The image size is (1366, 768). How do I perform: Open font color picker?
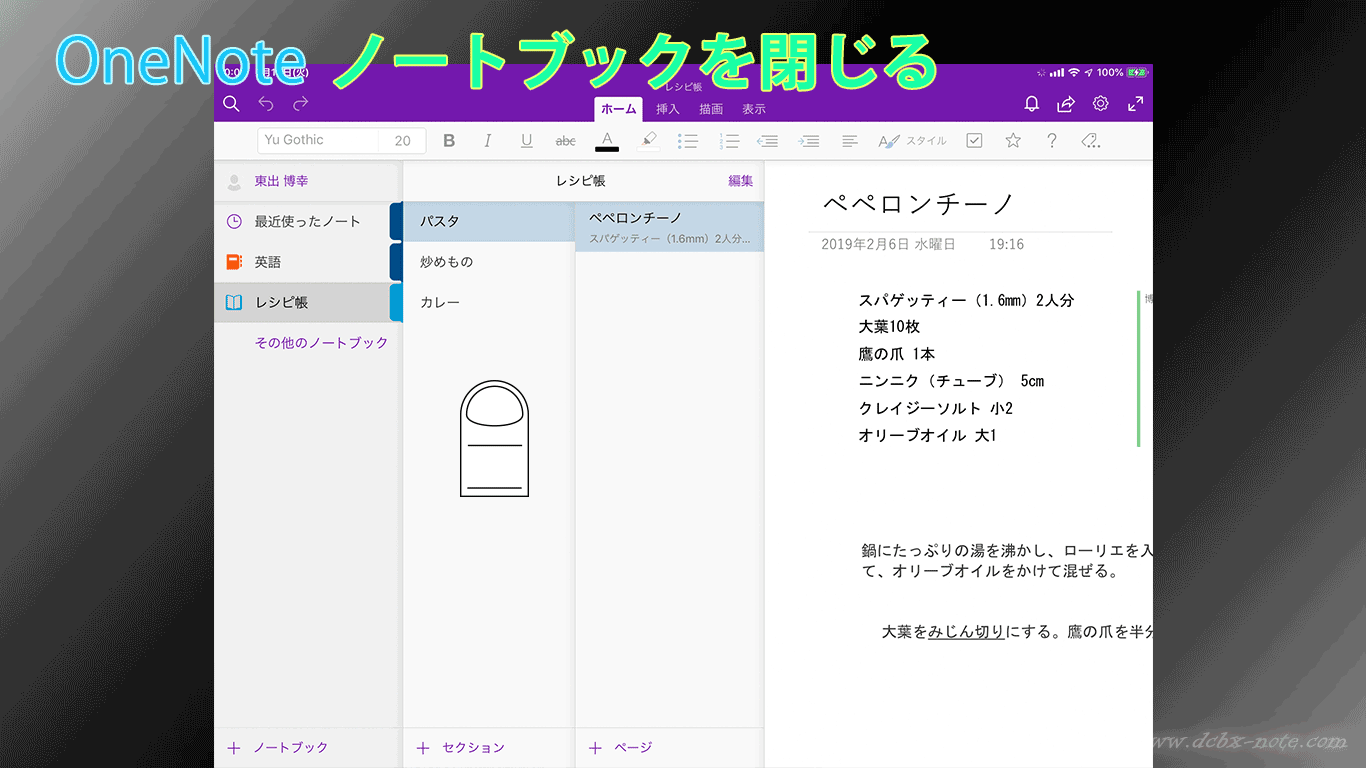pyautogui.click(x=607, y=141)
